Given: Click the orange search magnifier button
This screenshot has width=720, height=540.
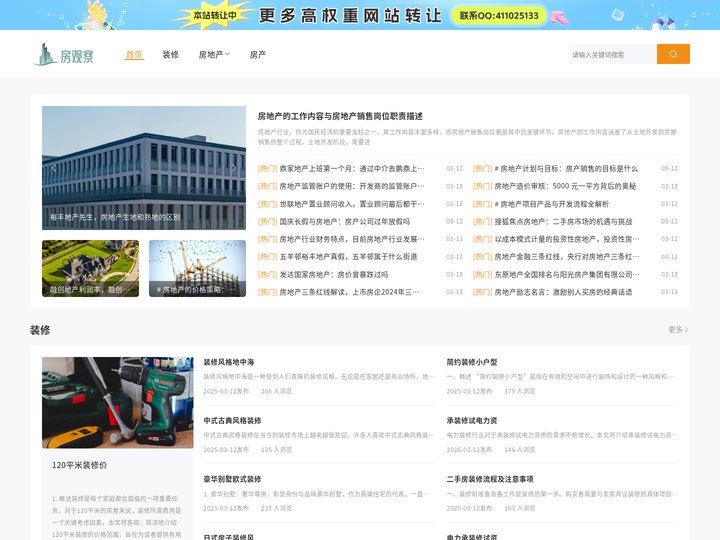Looking at the screenshot, I should 673,54.
